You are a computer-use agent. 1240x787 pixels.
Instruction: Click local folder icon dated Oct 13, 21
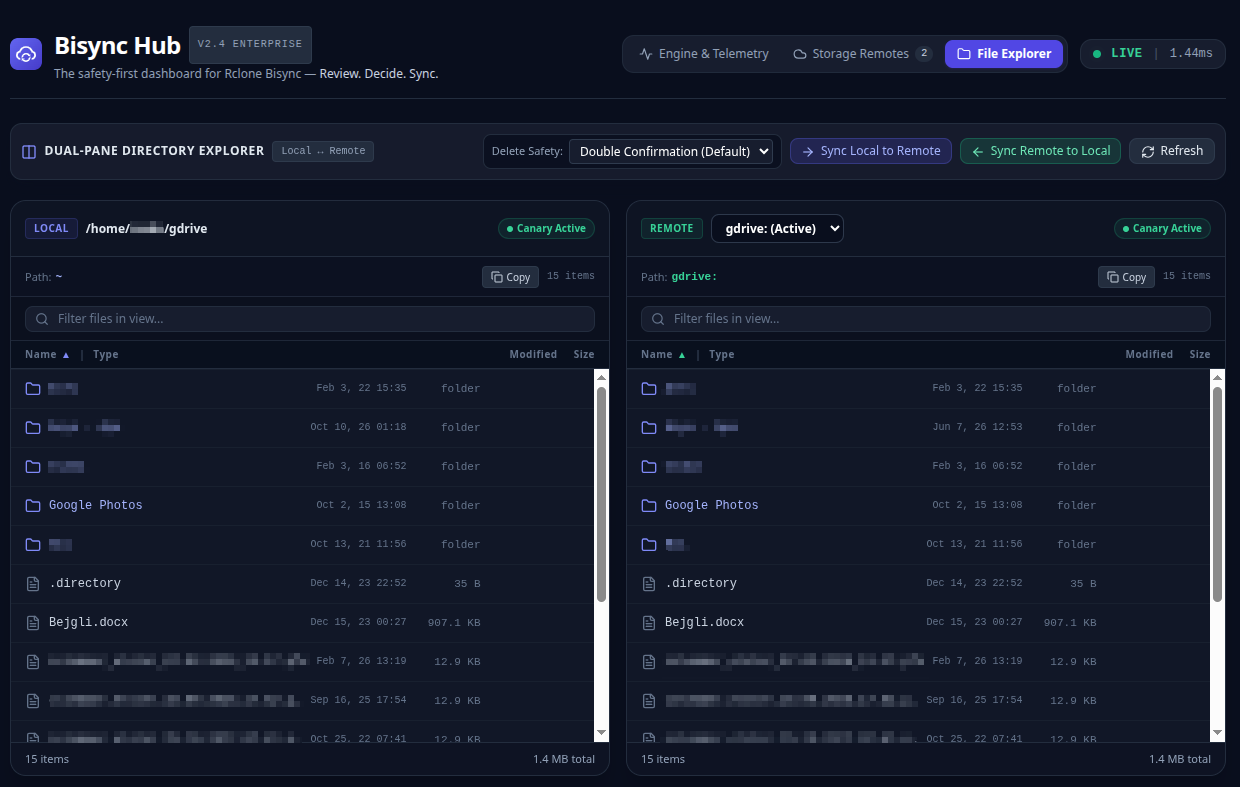[33, 544]
